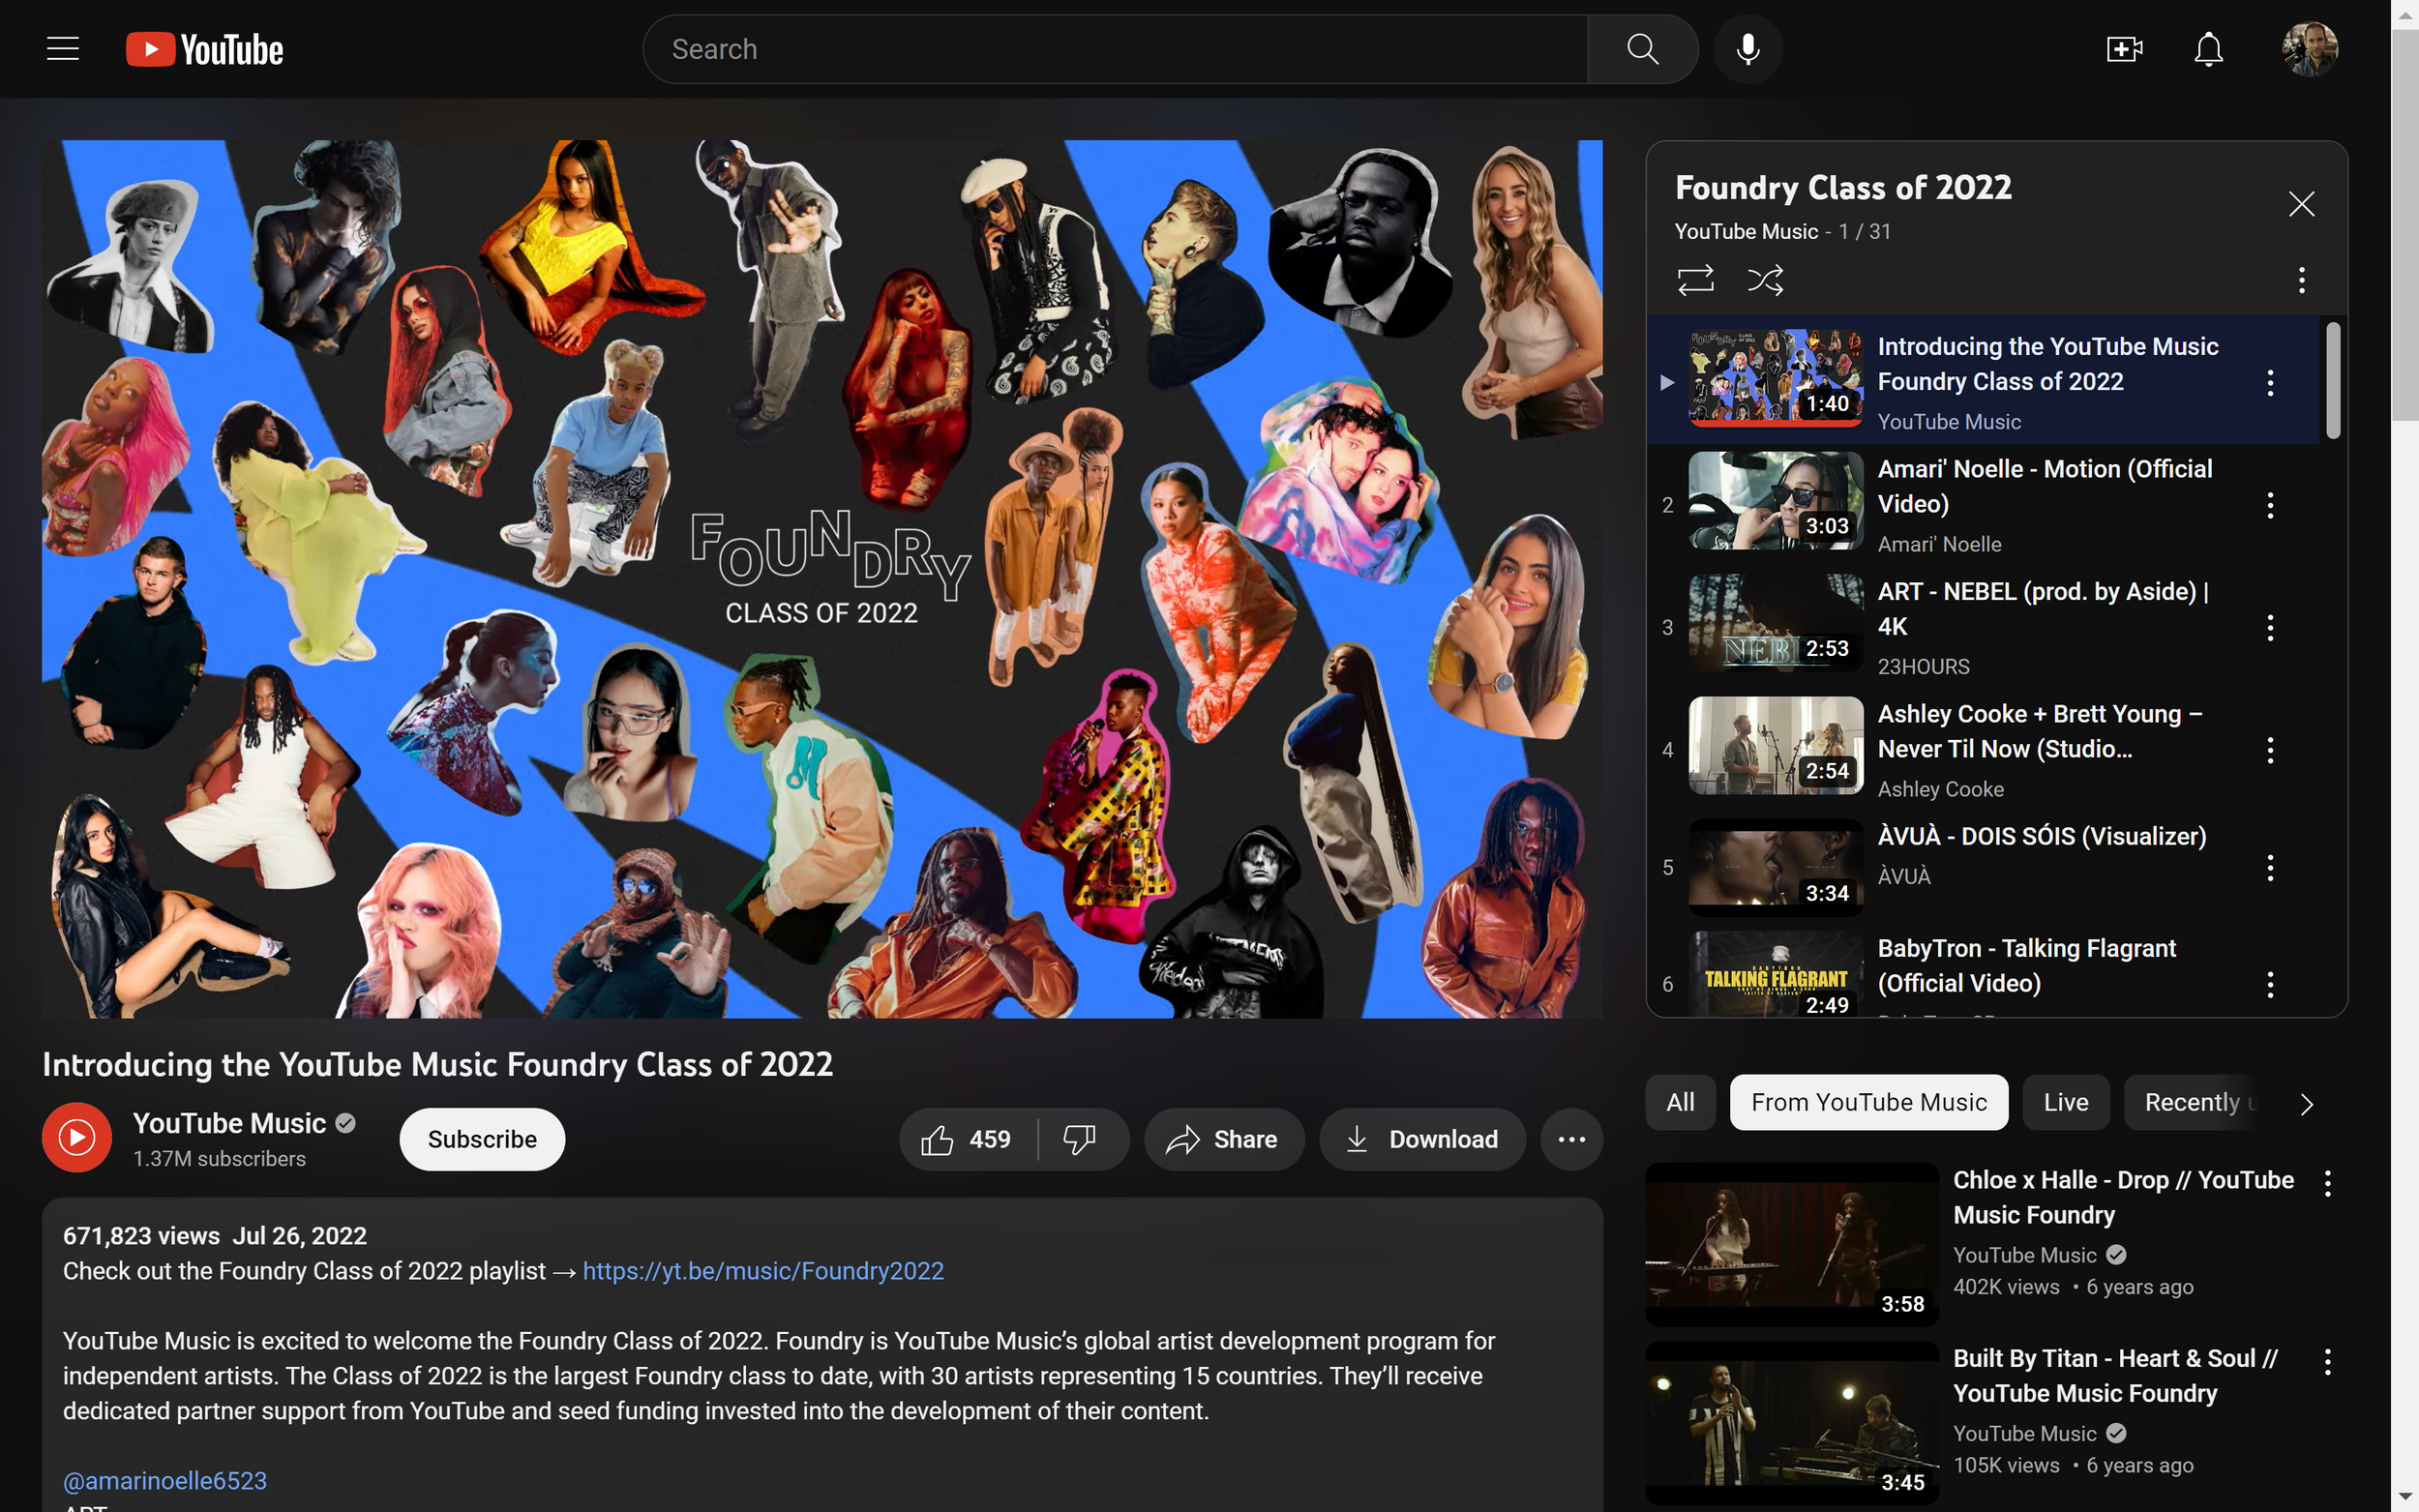Click the Share button
This screenshot has width=2419, height=1512.
point(1224,1139)
